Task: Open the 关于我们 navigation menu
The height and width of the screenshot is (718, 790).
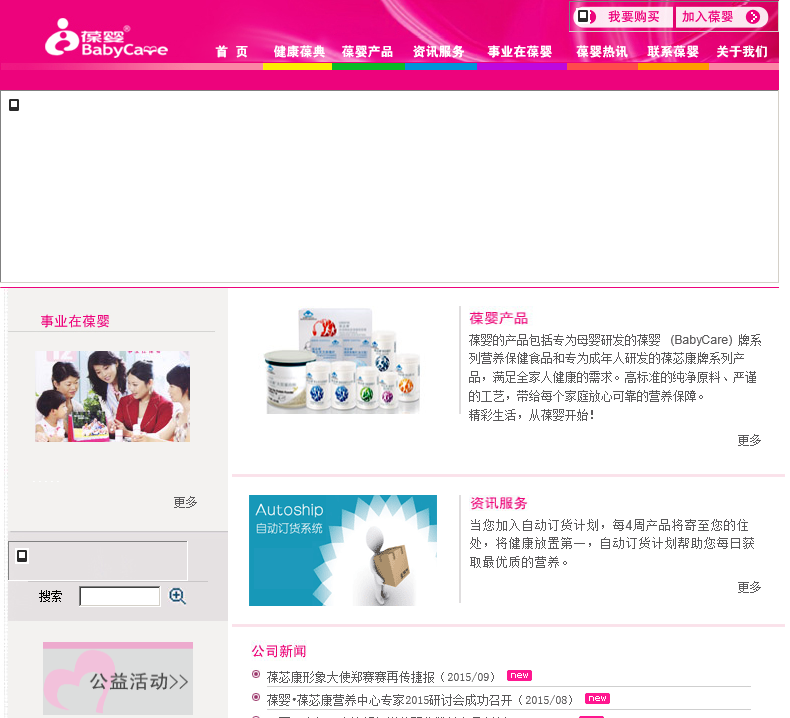Action: pos(742,51)
